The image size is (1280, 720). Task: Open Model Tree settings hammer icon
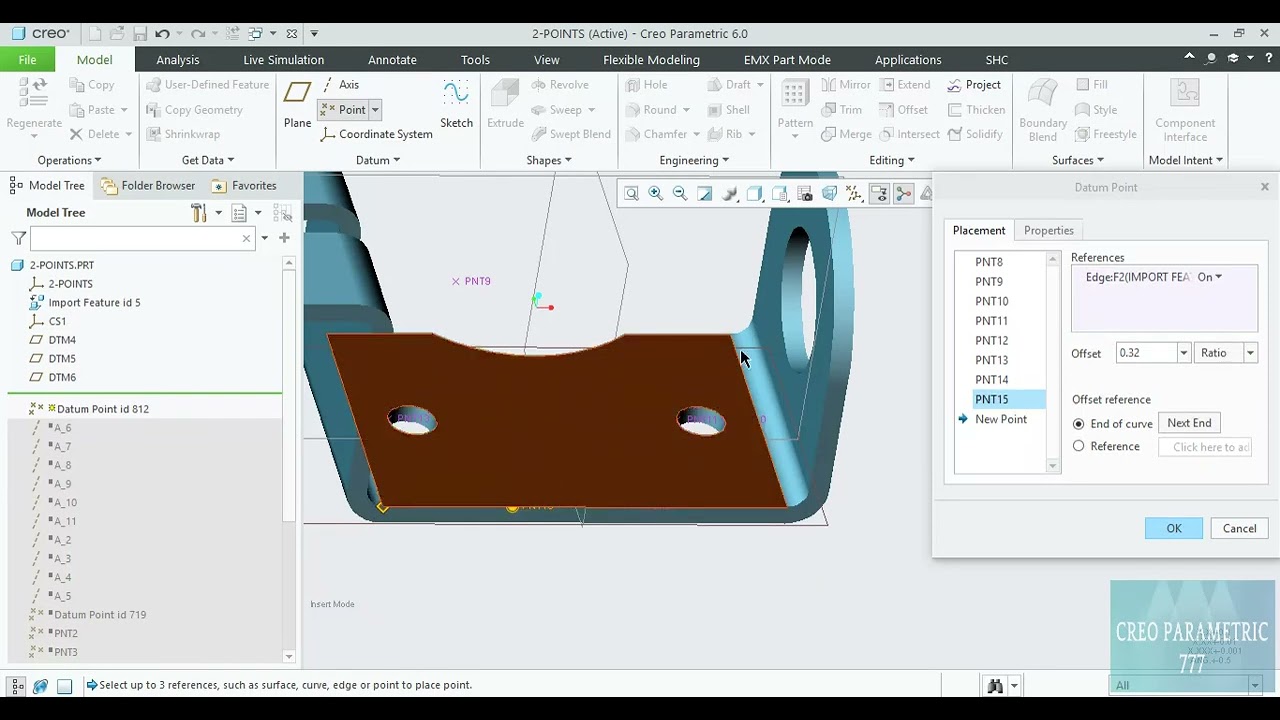click(x=198, y=213)
